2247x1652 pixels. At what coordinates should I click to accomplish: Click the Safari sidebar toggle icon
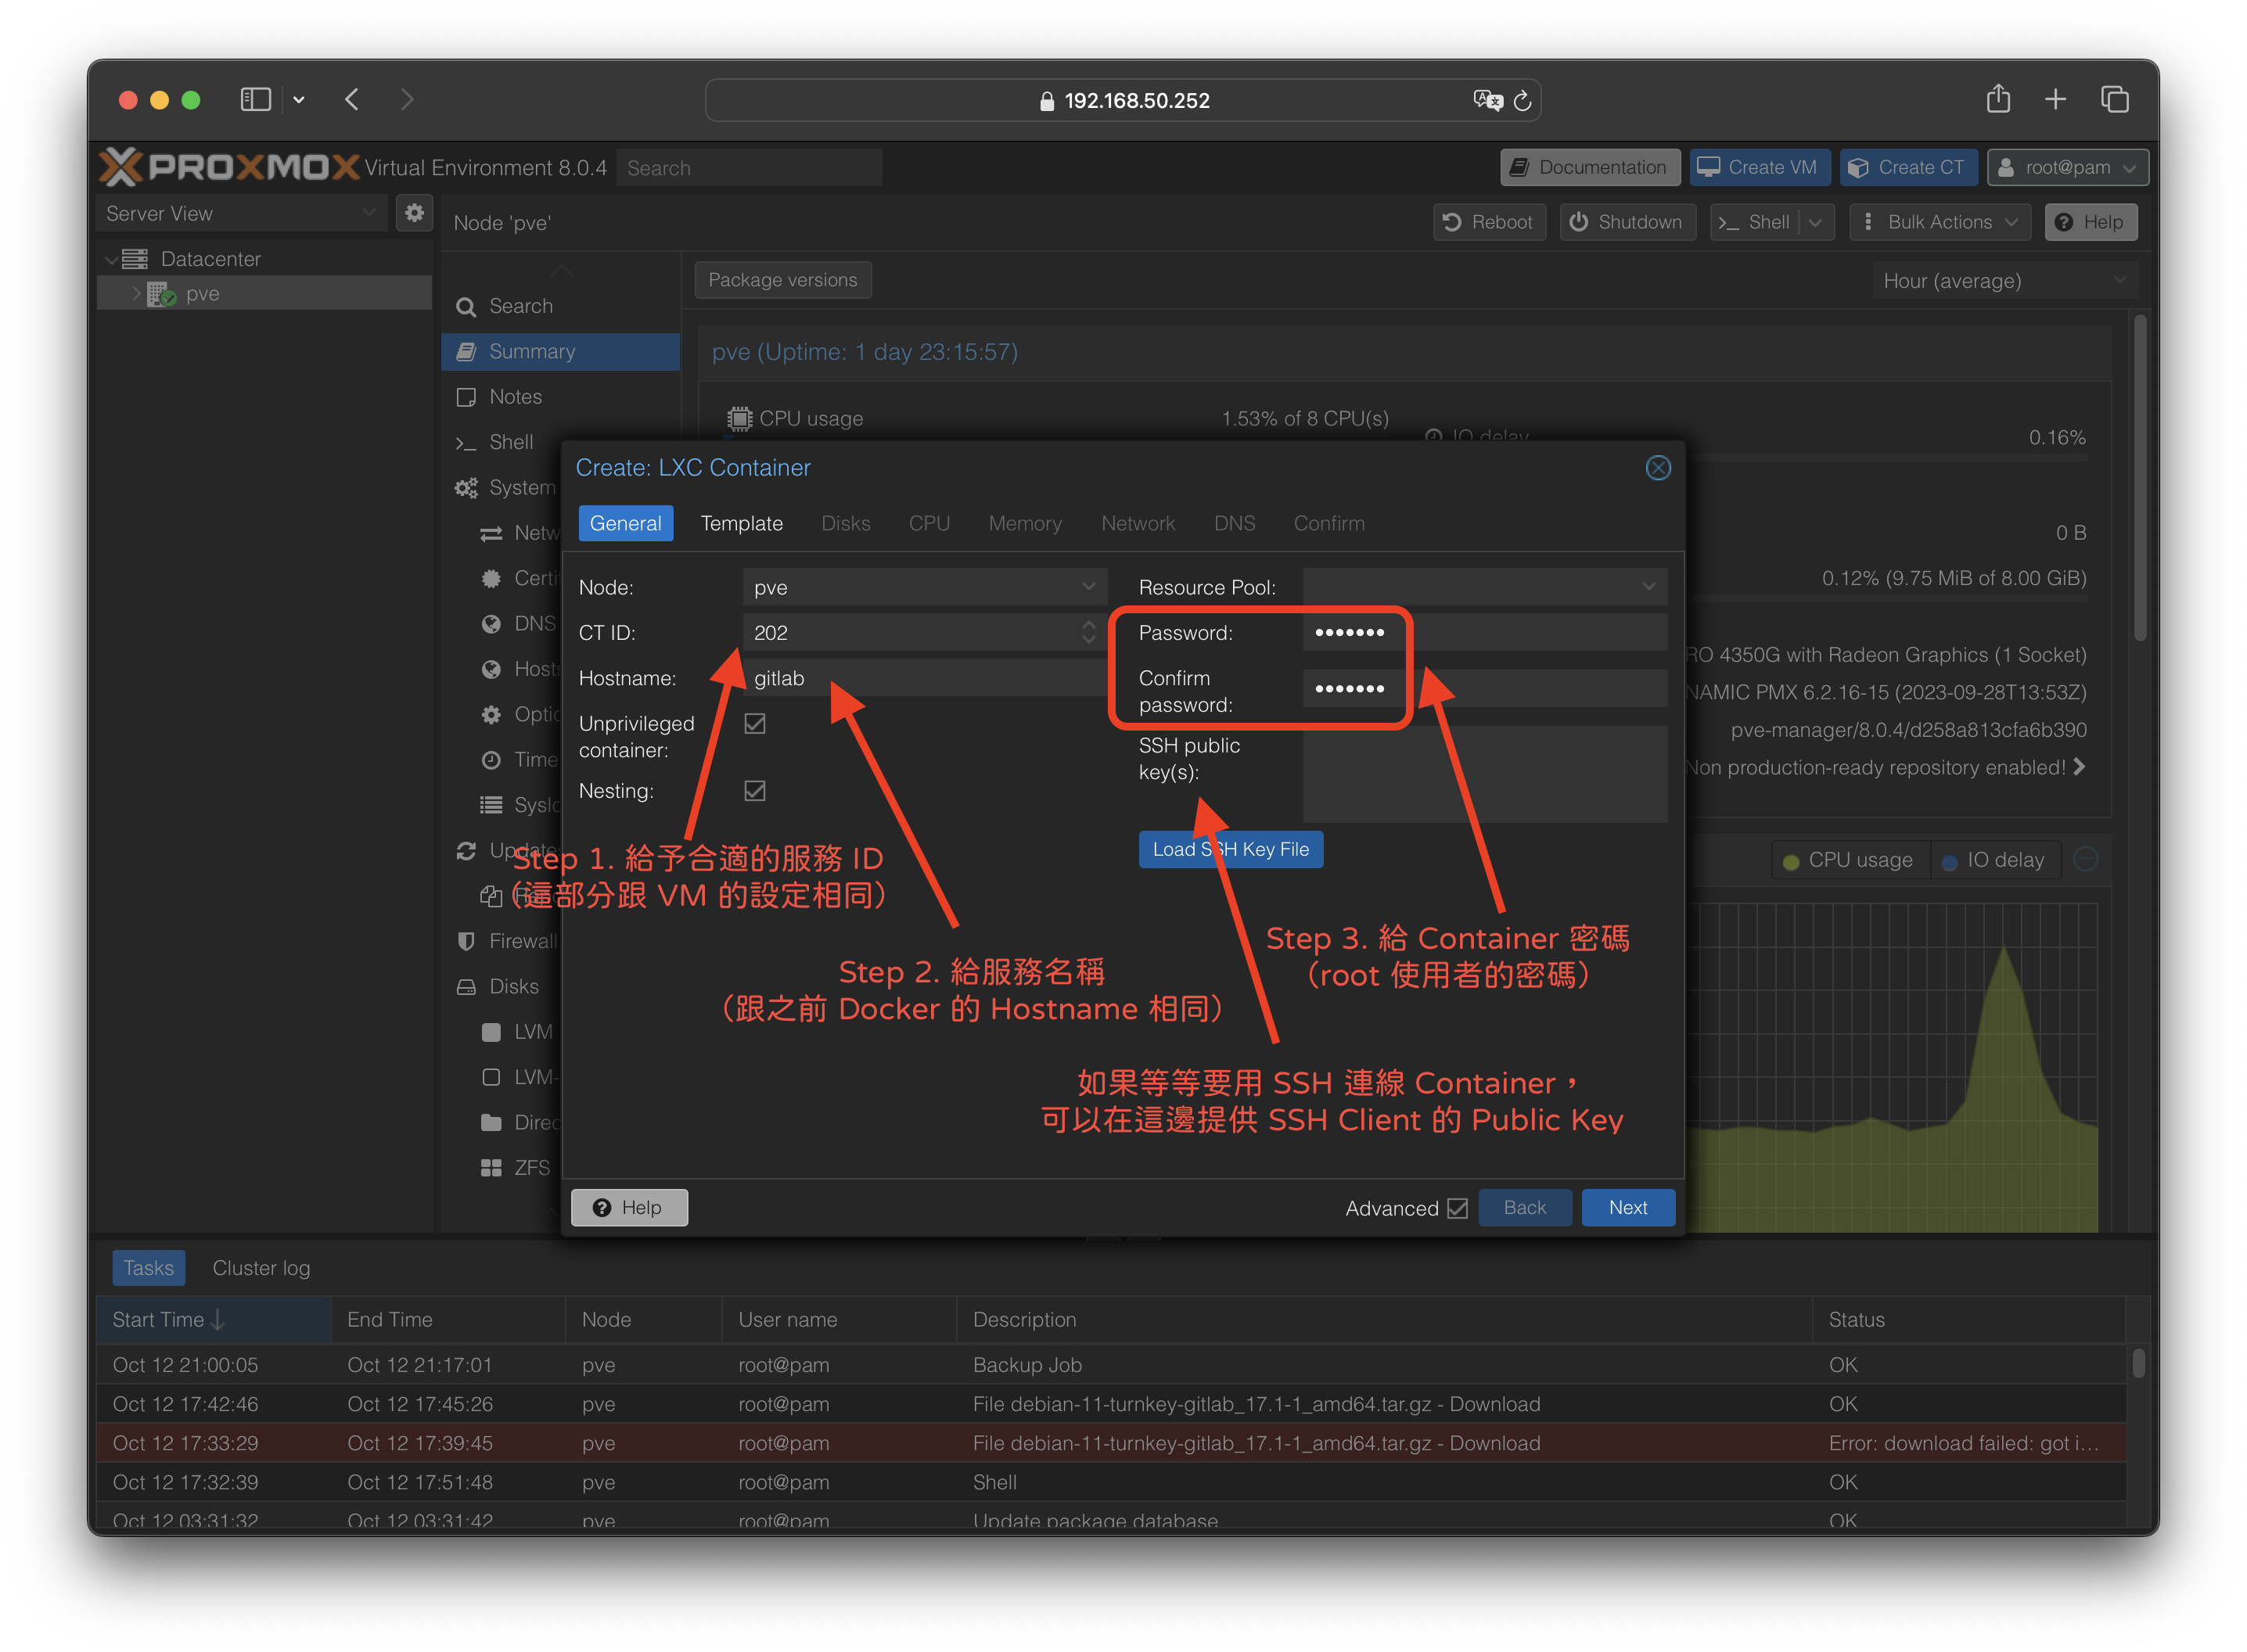[256, 99]
